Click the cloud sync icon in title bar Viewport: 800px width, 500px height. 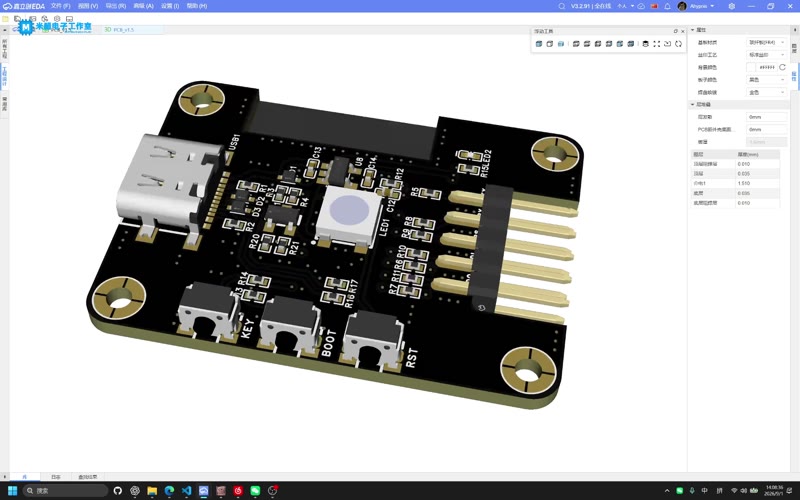click(x=641, y=6)
